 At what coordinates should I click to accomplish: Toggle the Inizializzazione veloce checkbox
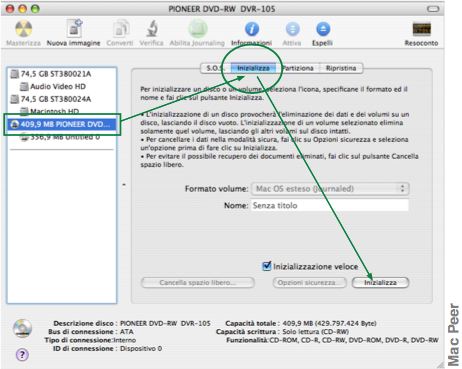click(x=267, y=266)
